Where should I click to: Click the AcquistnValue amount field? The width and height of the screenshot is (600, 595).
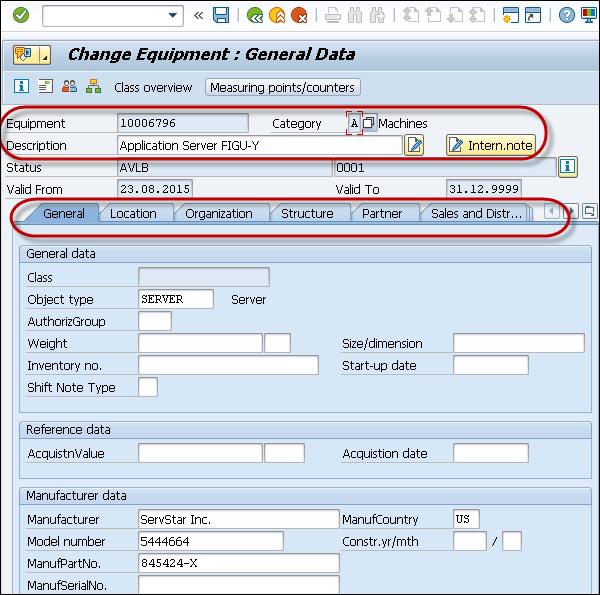coord(201,453)
